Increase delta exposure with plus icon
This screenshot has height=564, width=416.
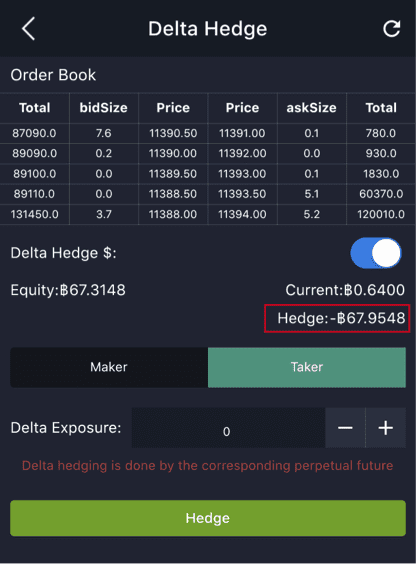386,428
